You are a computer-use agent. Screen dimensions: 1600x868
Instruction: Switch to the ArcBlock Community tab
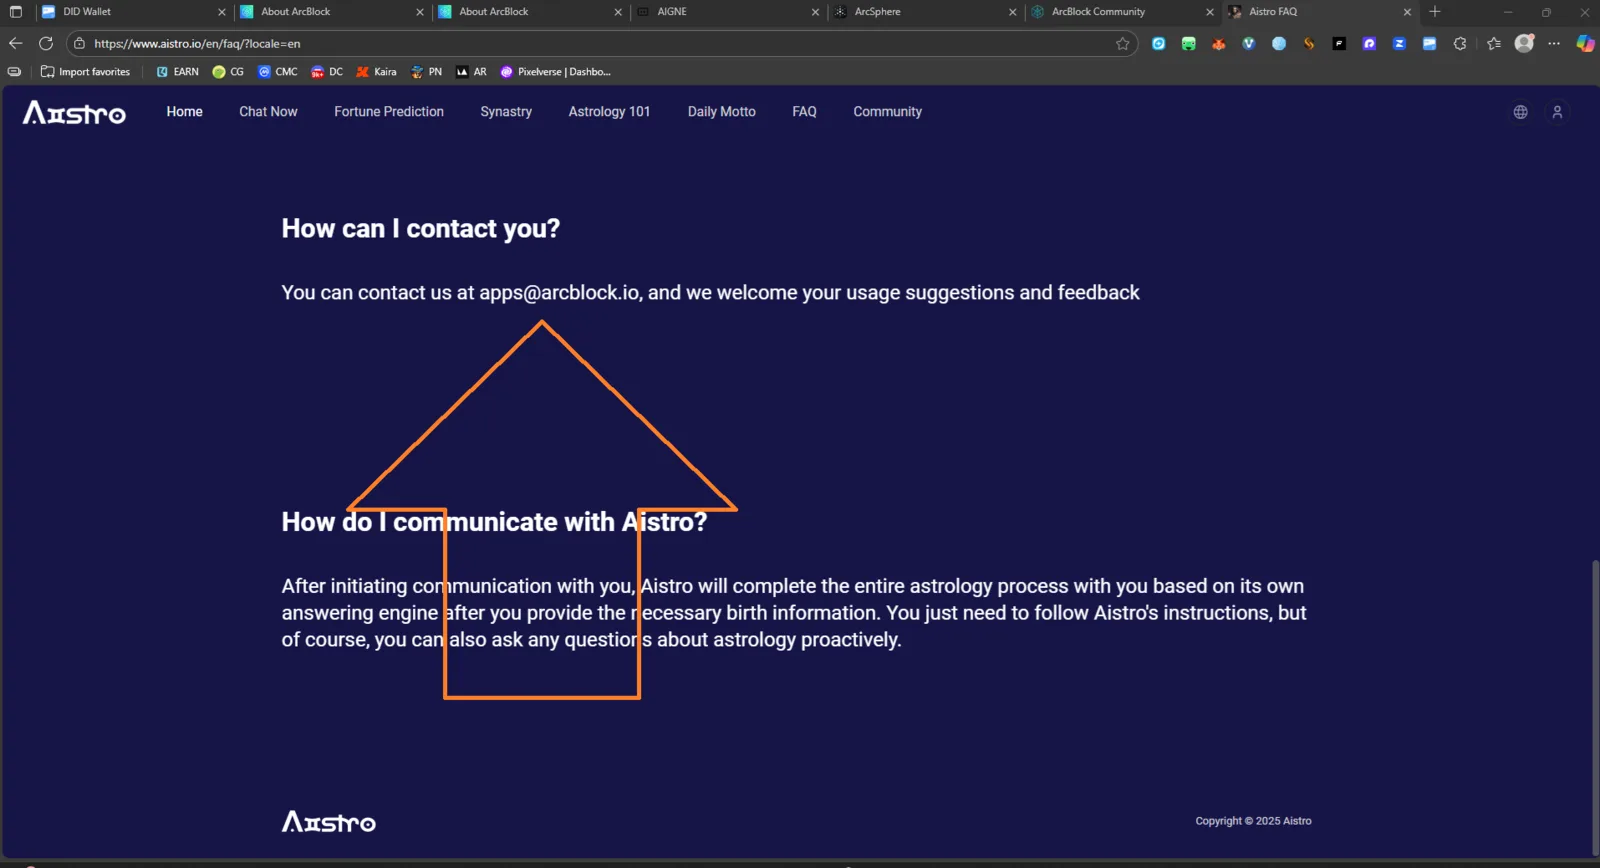[x=1122, y=12]
